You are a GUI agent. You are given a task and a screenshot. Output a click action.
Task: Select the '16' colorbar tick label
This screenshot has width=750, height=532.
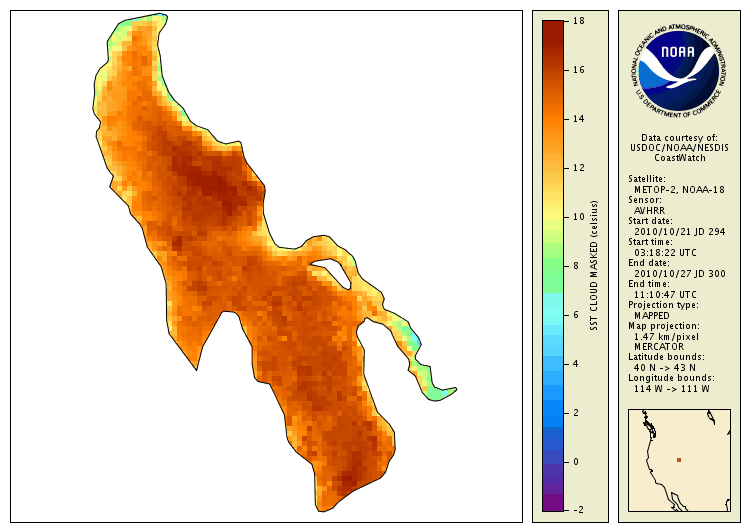click(578, 70)
